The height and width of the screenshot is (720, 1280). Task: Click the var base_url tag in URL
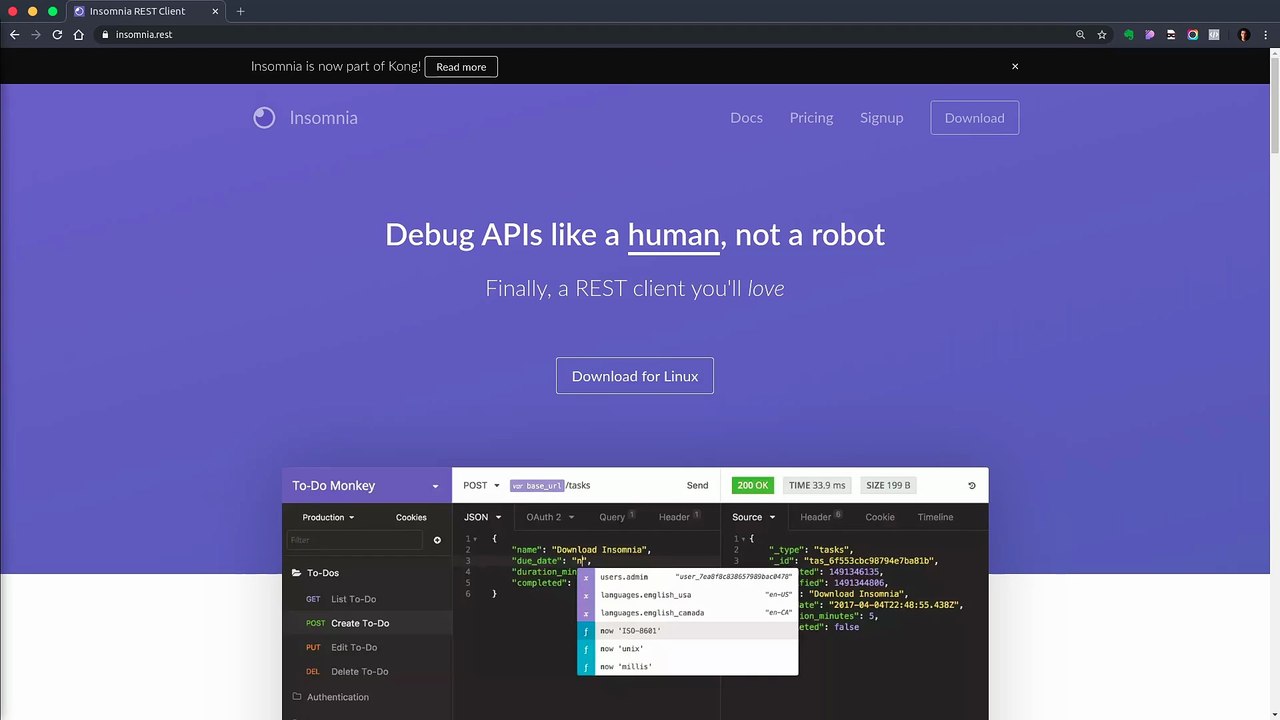pos(537,486)
